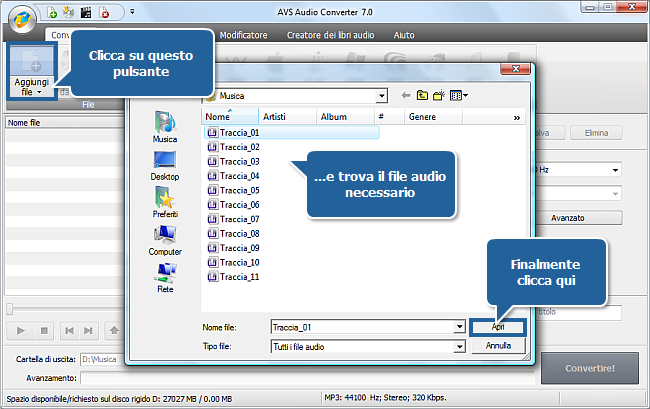Open the Aiuto tab
Image resolution: width=650 pixels, height=409 pixels.
coord(404,35)
